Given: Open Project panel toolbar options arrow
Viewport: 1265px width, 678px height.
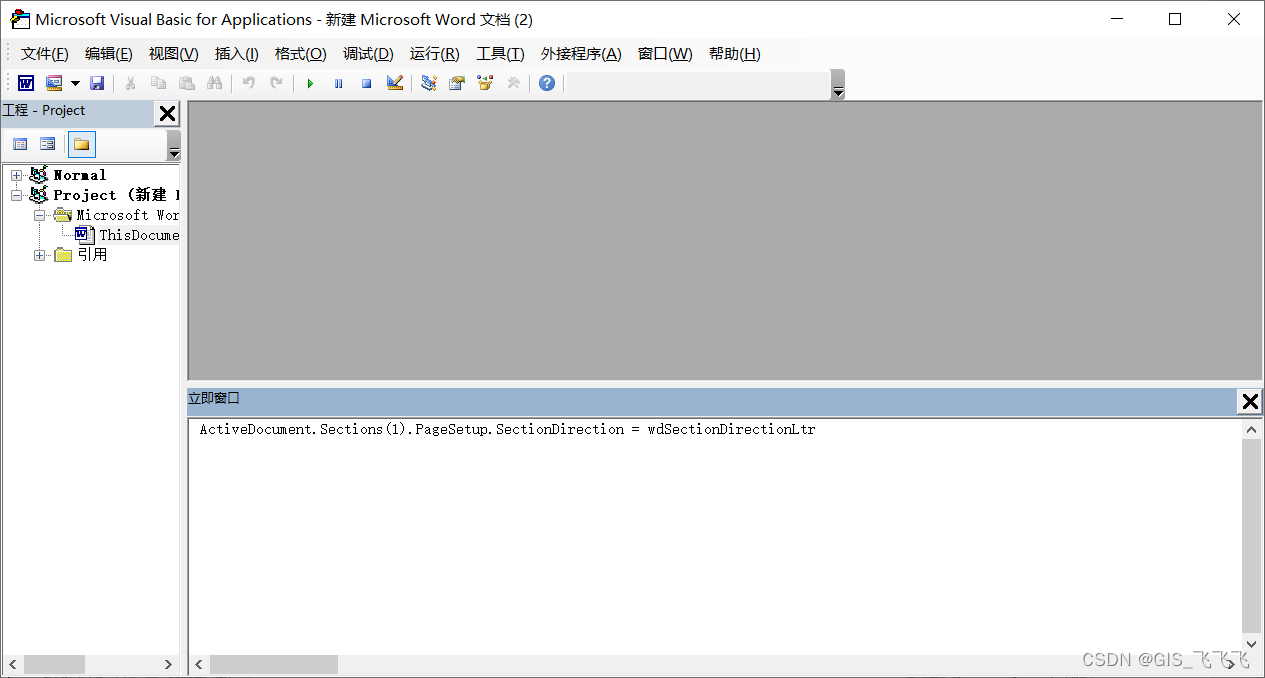Looking at the screenshot, I should [174, 146].
